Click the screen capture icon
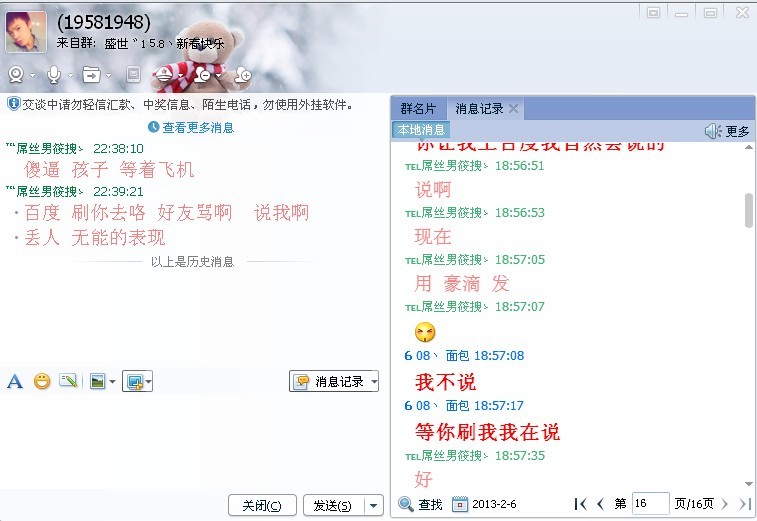Viewport: 757px width, 521px height. [134, 381]
